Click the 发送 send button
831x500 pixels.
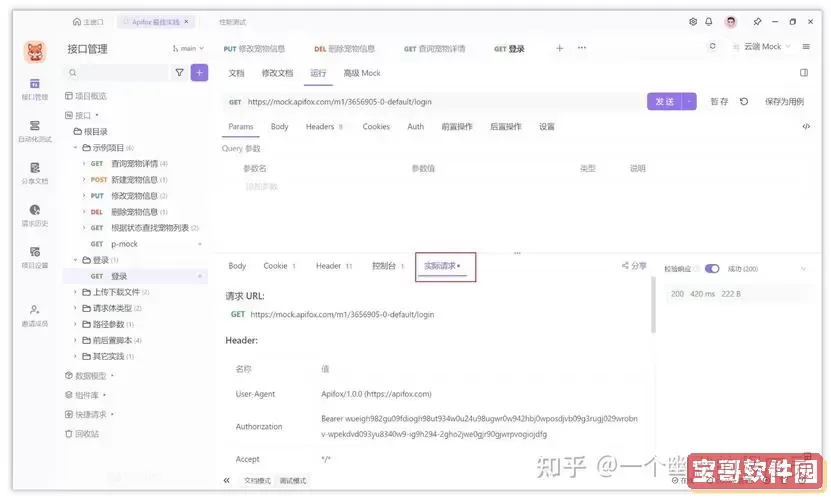point(665,101)
